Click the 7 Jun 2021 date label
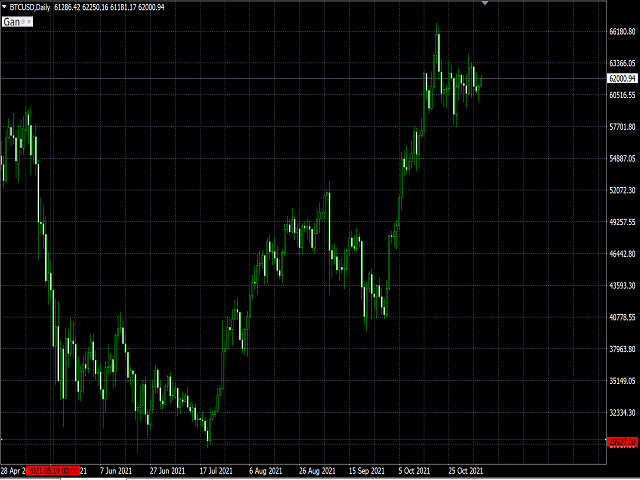This screenshot has width=640, height=480. [x=116, y=471]
